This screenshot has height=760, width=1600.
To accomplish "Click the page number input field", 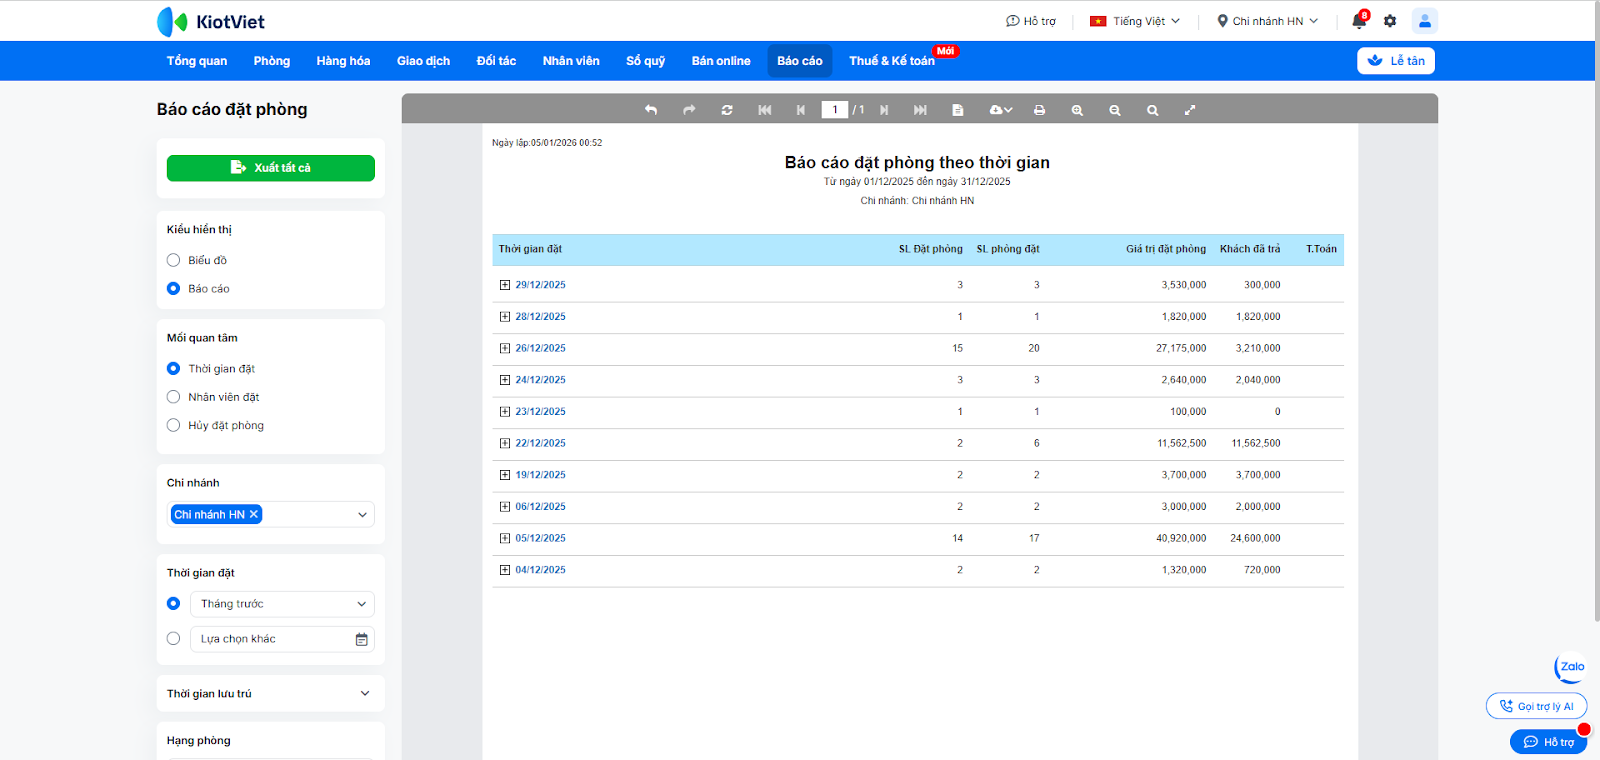I will click(835, 110).
